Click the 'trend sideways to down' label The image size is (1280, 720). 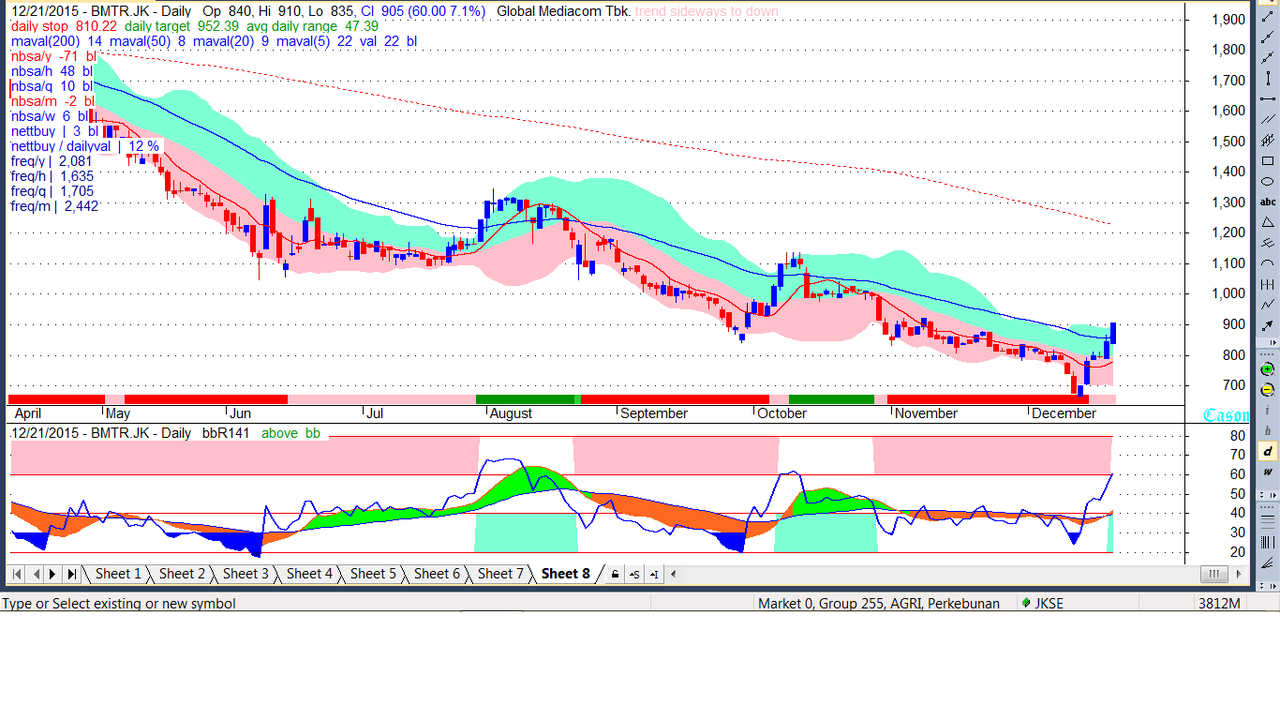pyautogui.click(x=707, y=11)
